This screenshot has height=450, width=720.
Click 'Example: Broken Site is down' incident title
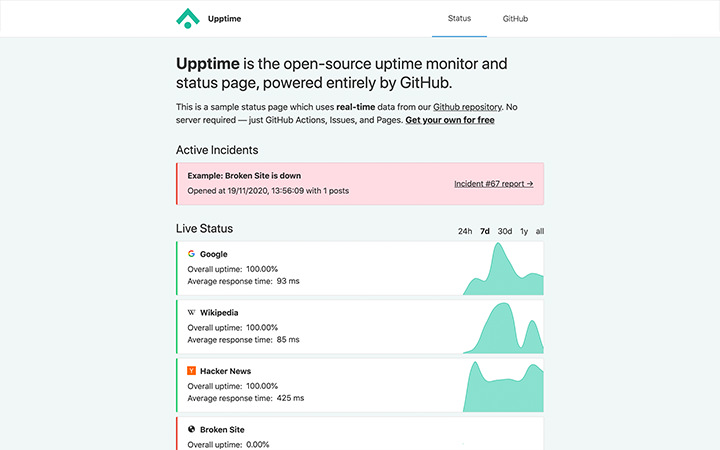tap(244, 176)
